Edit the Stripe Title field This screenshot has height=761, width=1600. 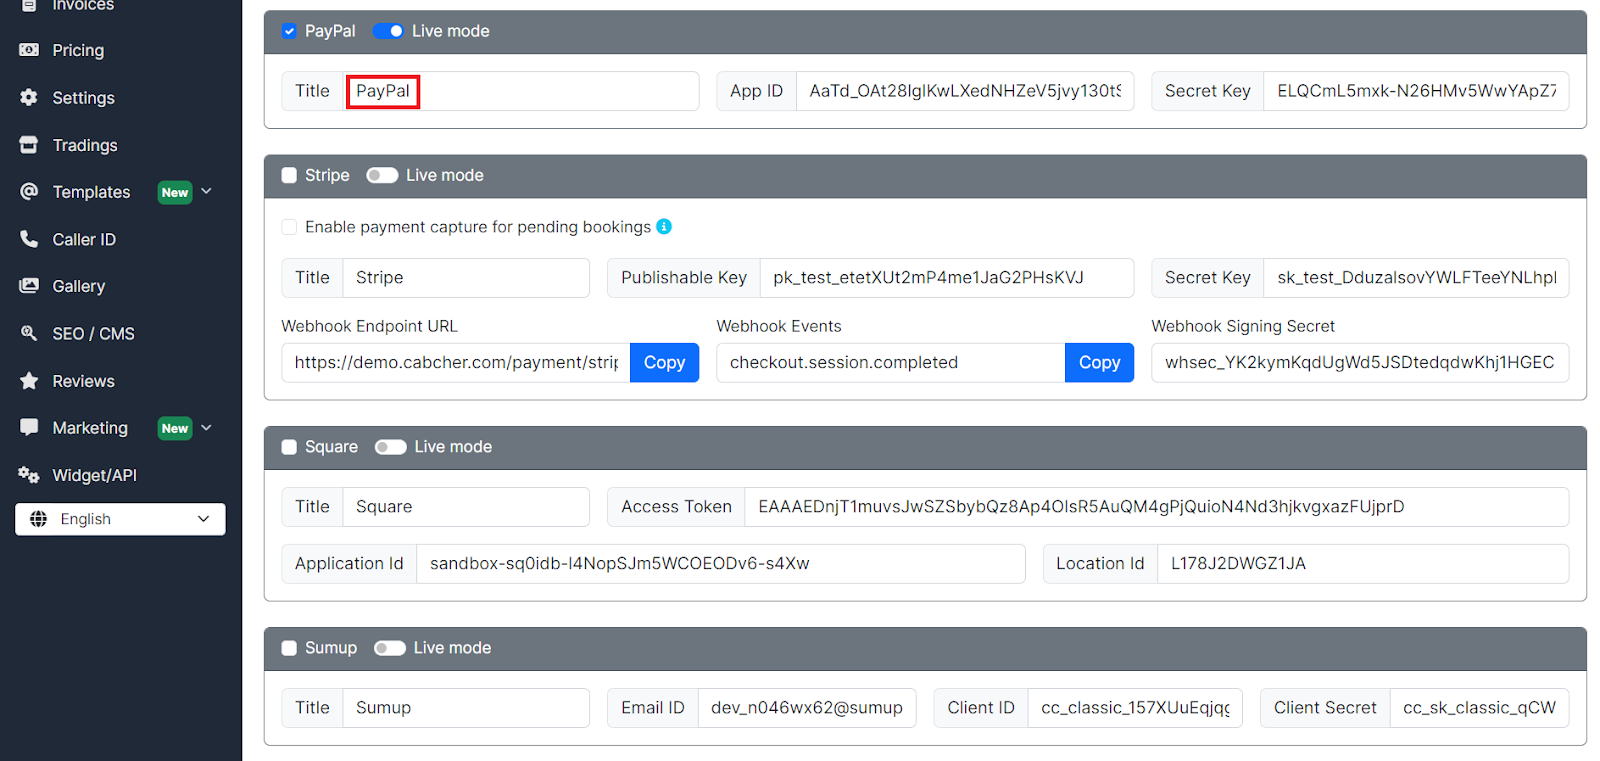[466, 278]
